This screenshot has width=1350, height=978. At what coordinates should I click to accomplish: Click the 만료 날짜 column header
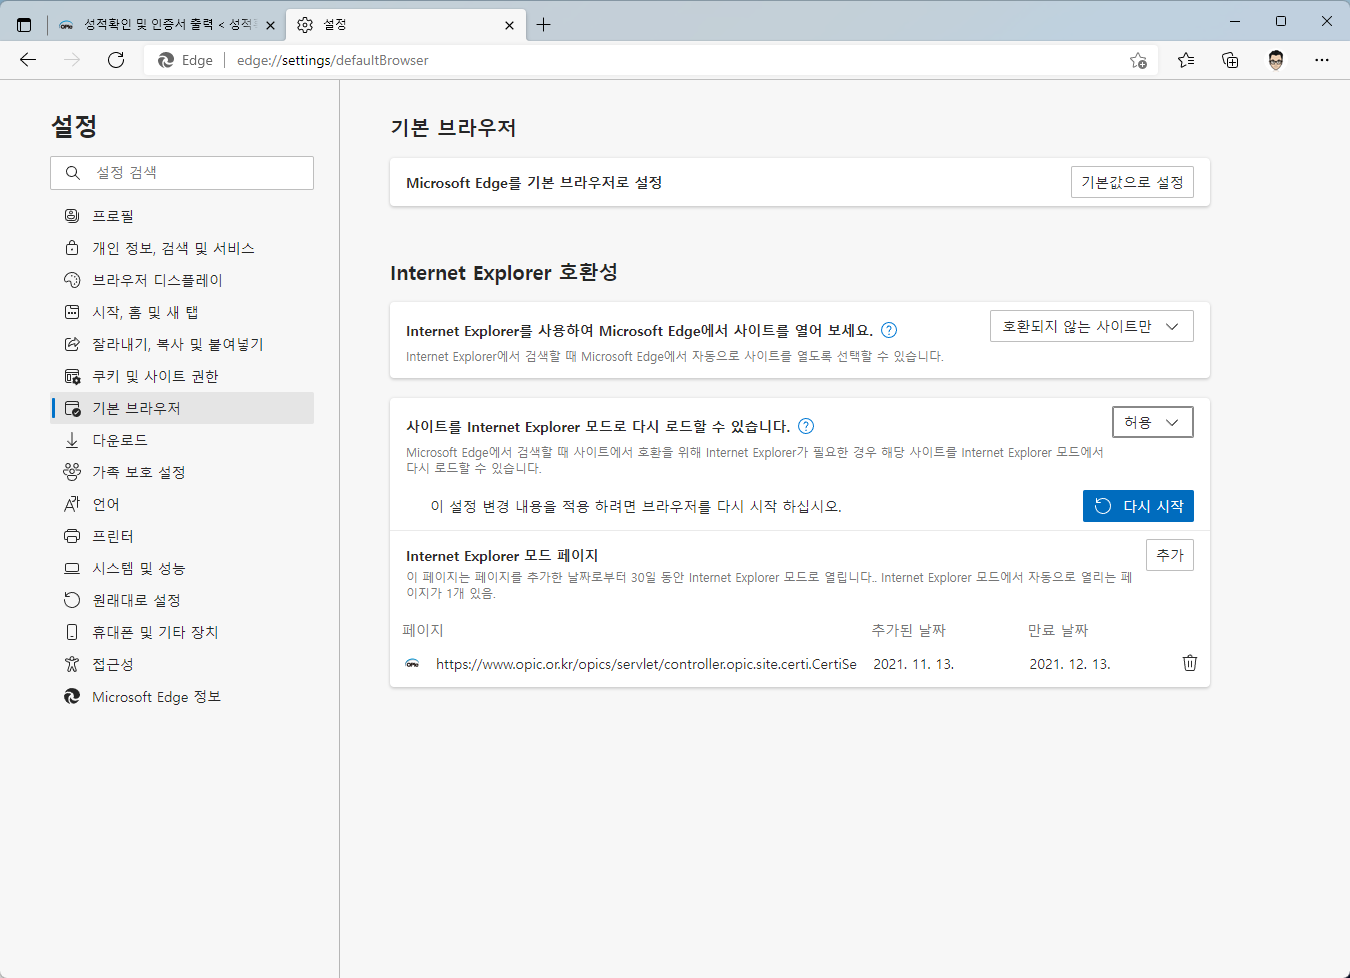pos(1058,630)
